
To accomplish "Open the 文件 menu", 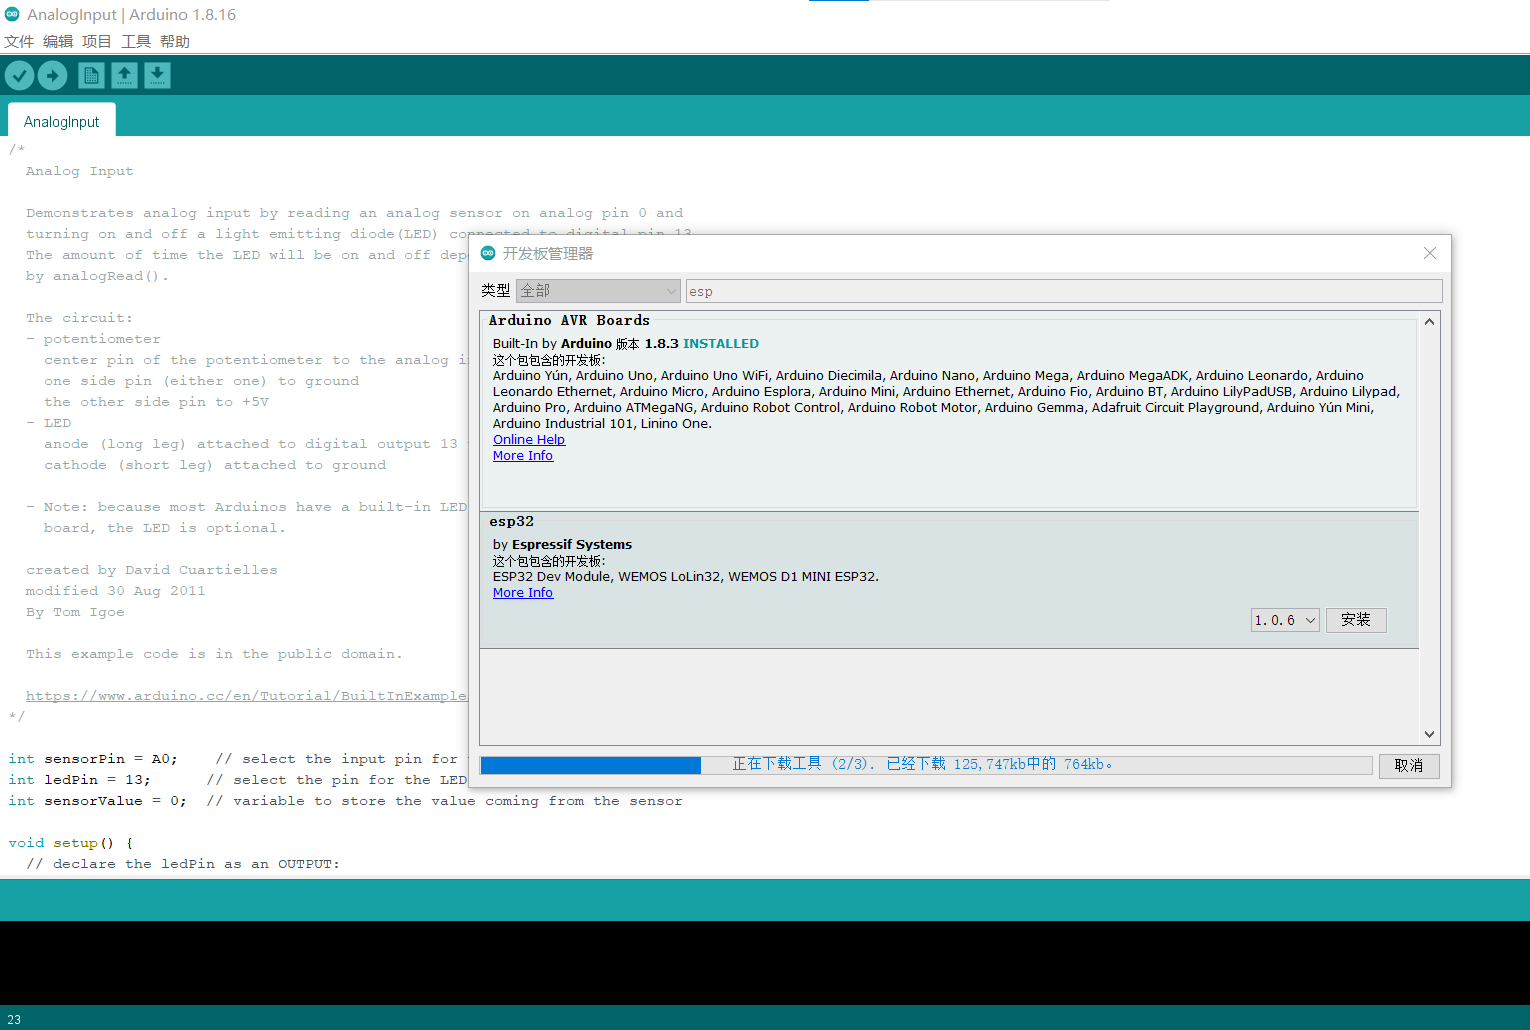I will [x=19, y=41].
